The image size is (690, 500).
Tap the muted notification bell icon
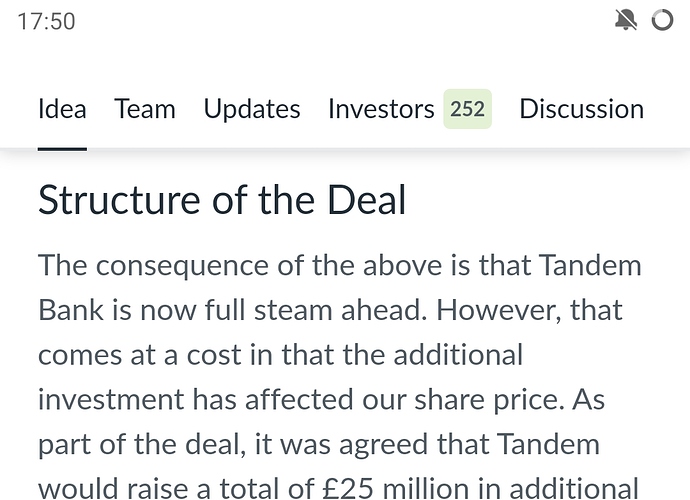click(x=627, y=20)
